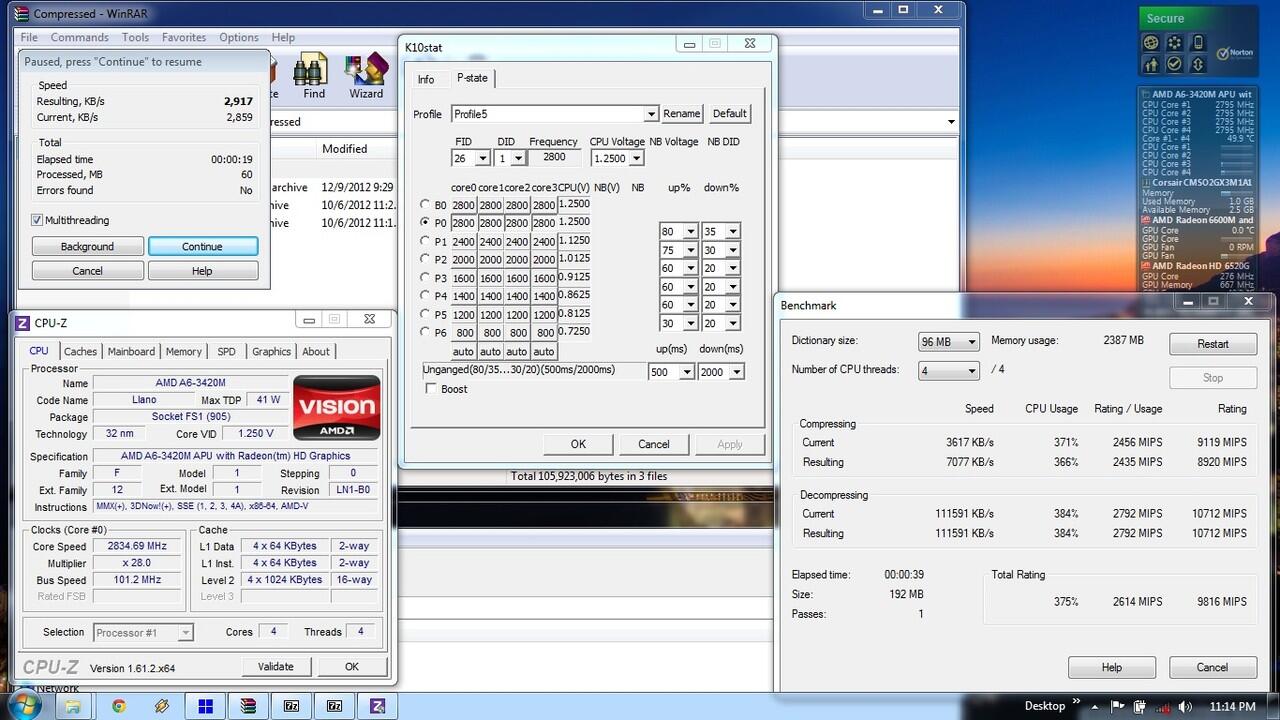Image resolution: width=1280 pixels, height=720 pixels.
Task: Click the third pinned taskbar icon beside Chrome
Action: click(x=162, y=706)
